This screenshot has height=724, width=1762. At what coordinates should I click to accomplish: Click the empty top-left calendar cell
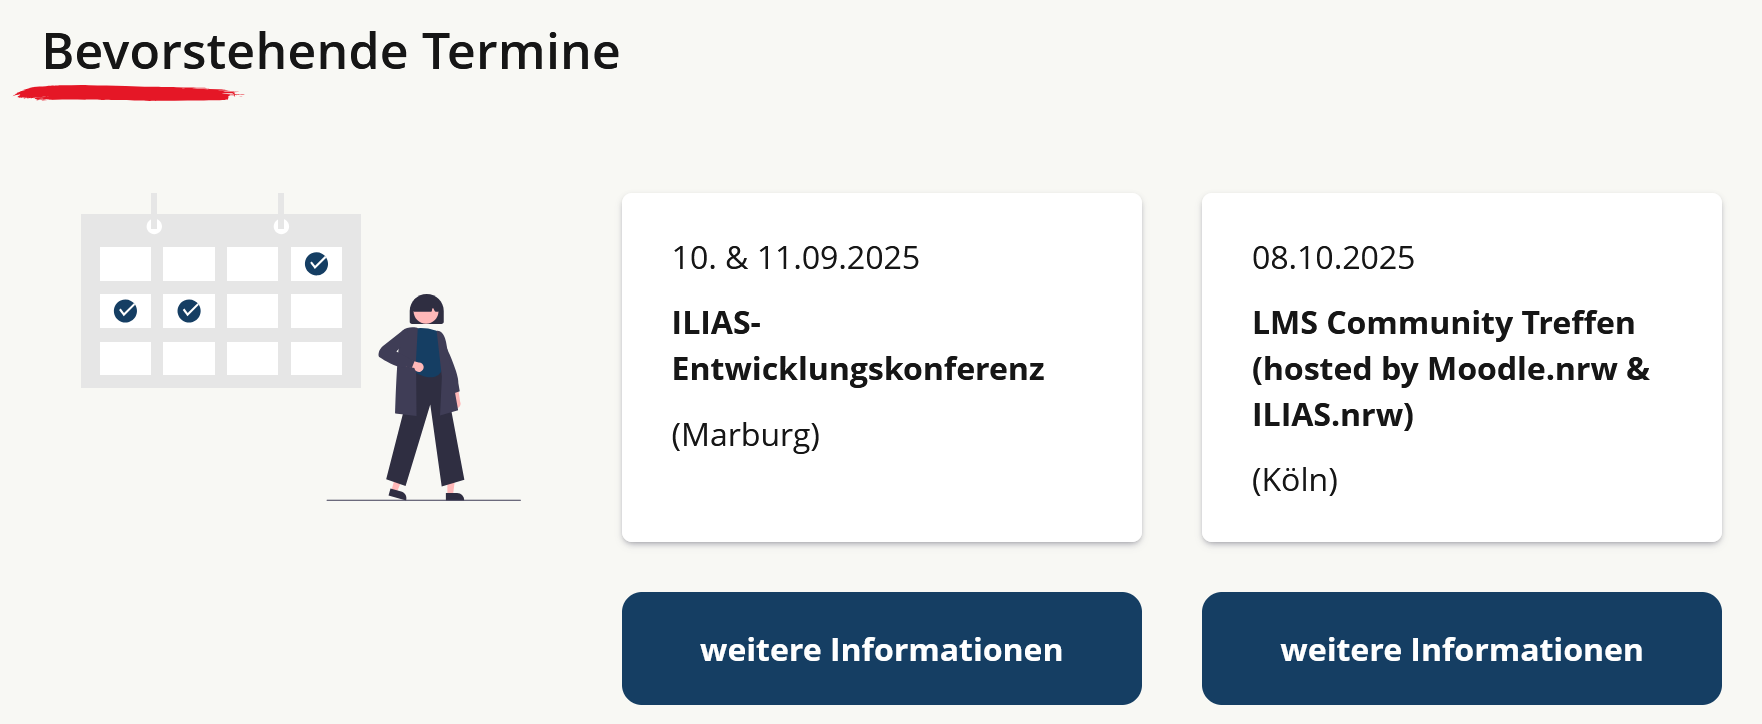[126, 264]
